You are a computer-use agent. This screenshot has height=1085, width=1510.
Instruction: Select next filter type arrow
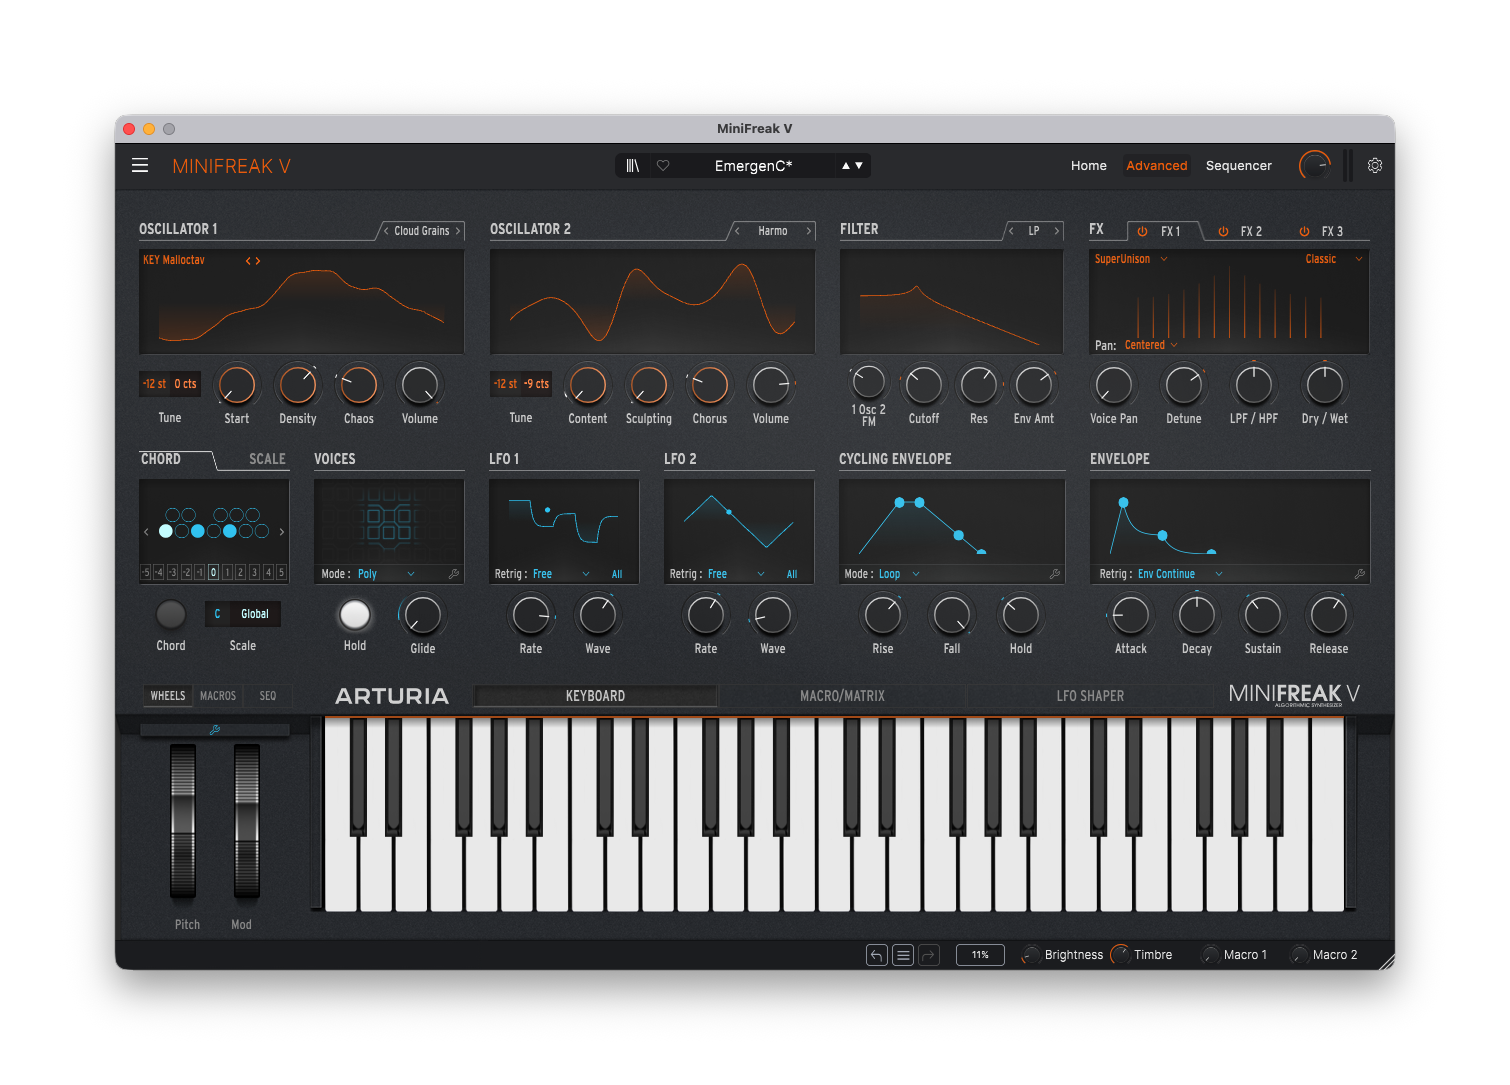(1056, 231)
